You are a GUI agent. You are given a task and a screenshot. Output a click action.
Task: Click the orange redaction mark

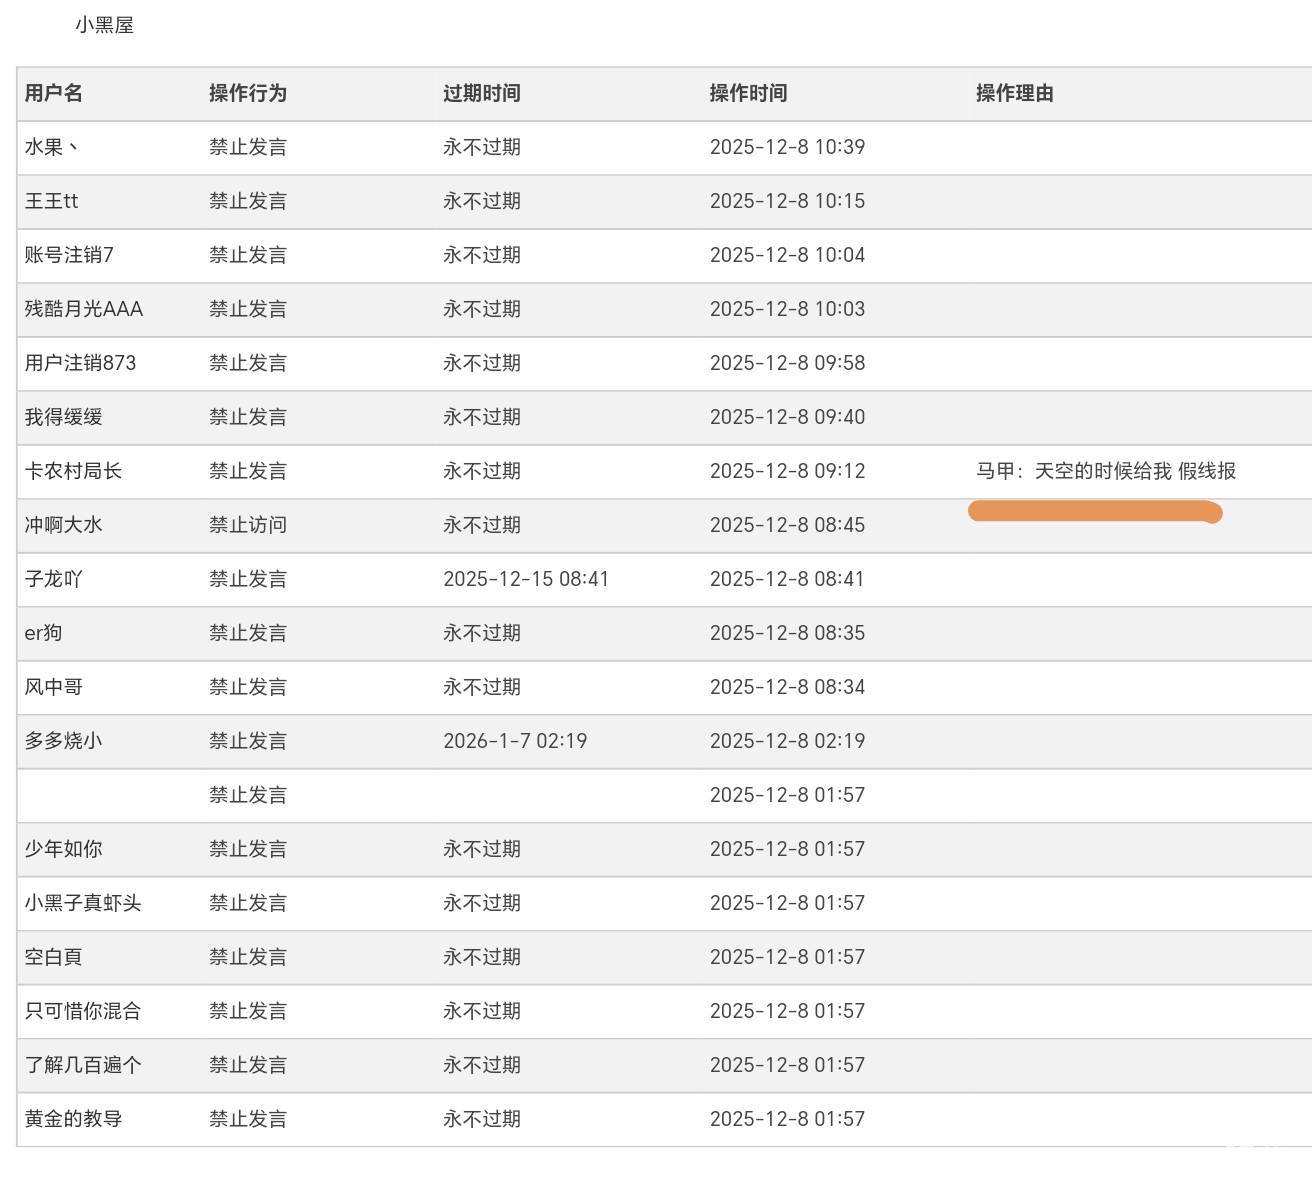click(1095, 513)
